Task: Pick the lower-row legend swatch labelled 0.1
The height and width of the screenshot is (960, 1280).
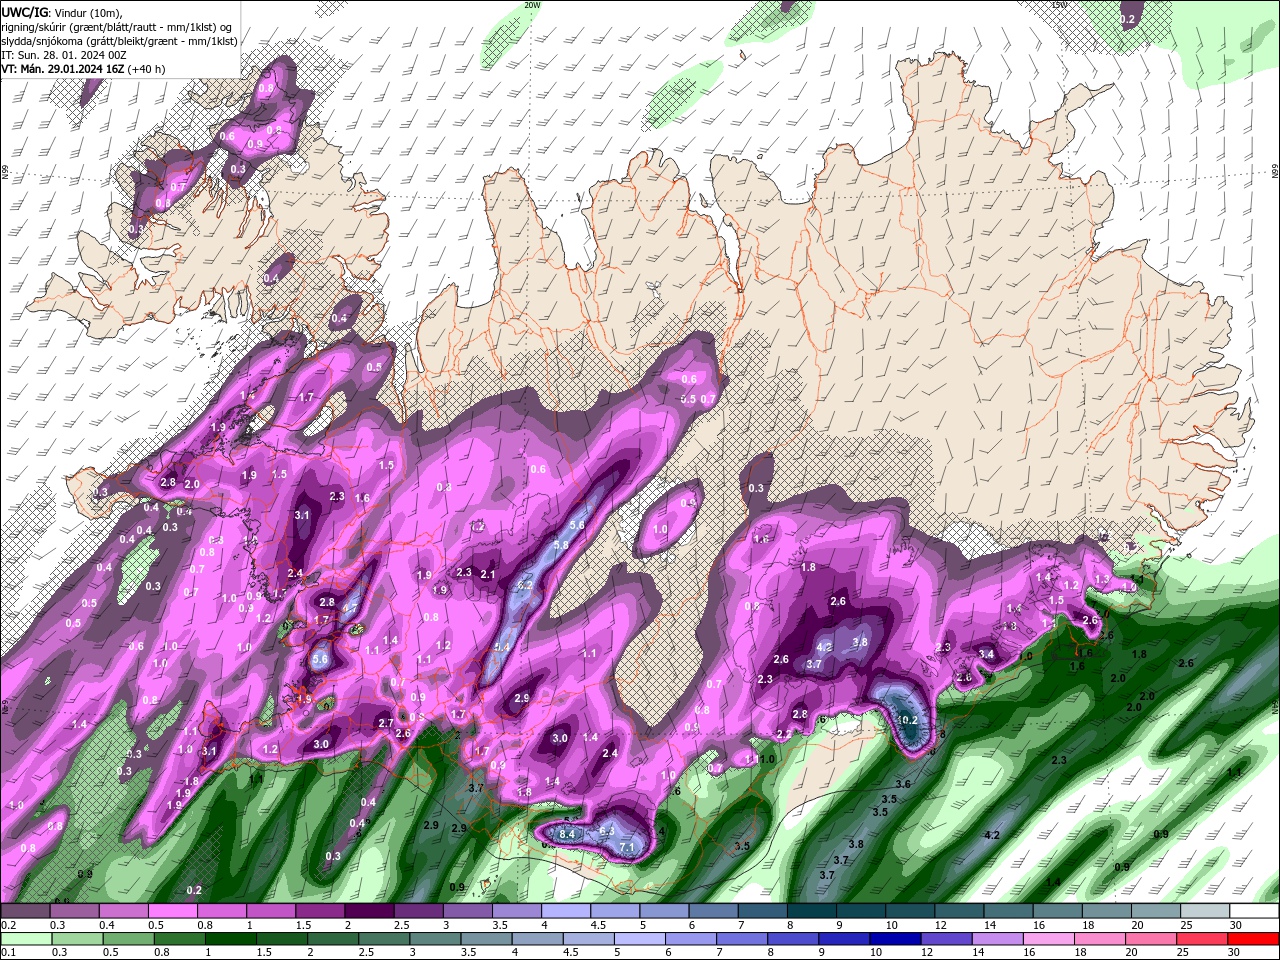Action: [x=25, y=938]
